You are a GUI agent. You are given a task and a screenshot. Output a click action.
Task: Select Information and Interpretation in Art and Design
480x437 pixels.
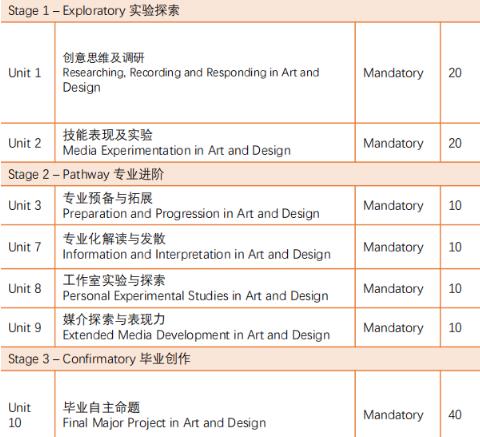click(197, 254)
